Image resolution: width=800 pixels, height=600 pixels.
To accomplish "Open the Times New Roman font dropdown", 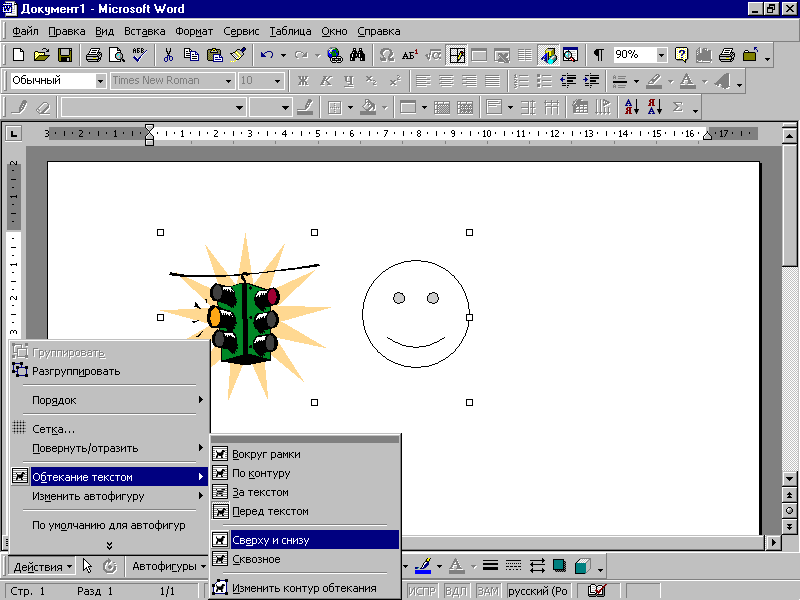I will point(229,81).
